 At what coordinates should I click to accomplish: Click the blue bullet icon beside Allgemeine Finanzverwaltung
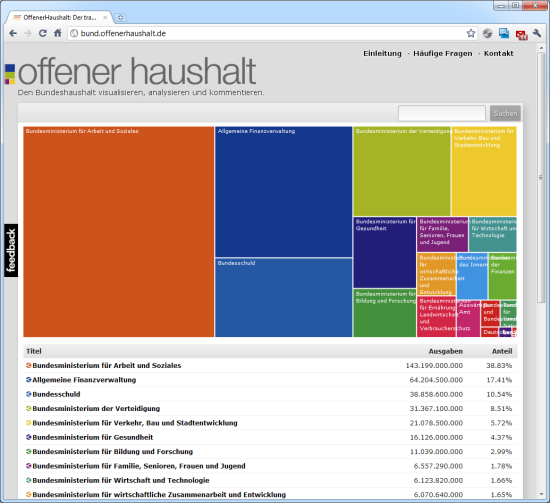(x=29, y=380)
